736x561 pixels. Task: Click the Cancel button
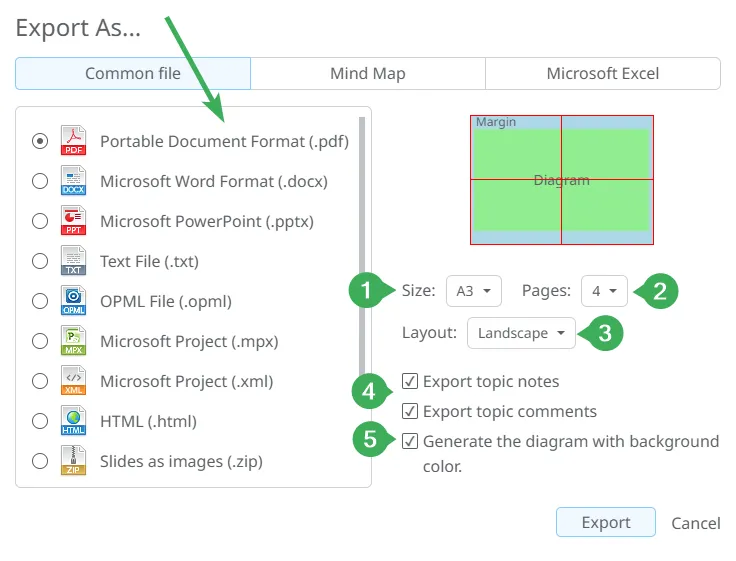696,523
